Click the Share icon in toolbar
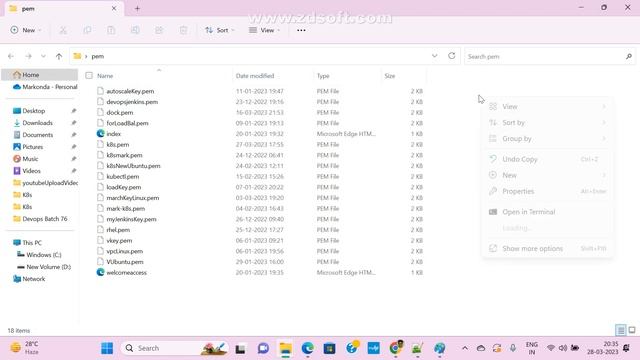Image resolution: width=640 pixels, height=360 pixels. pos(159,30)
